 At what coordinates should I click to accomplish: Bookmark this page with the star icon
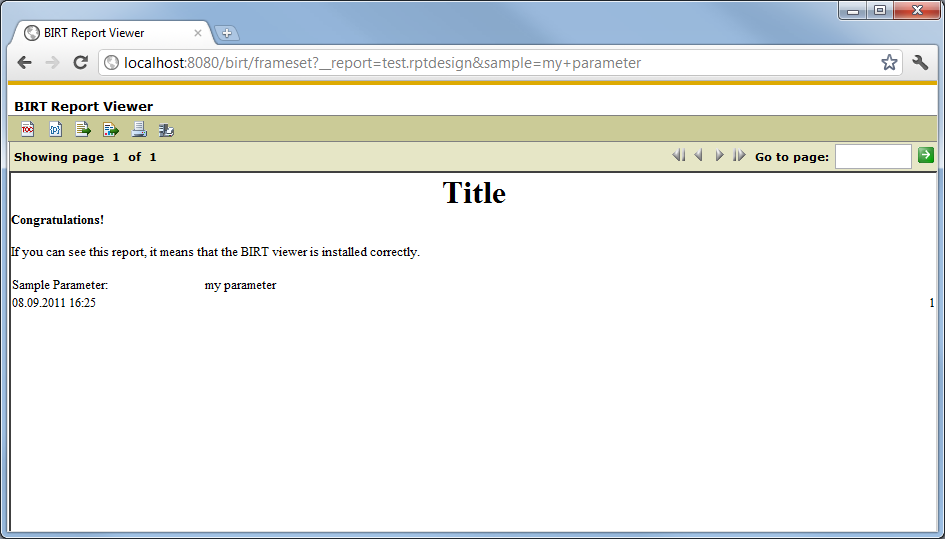889,63
